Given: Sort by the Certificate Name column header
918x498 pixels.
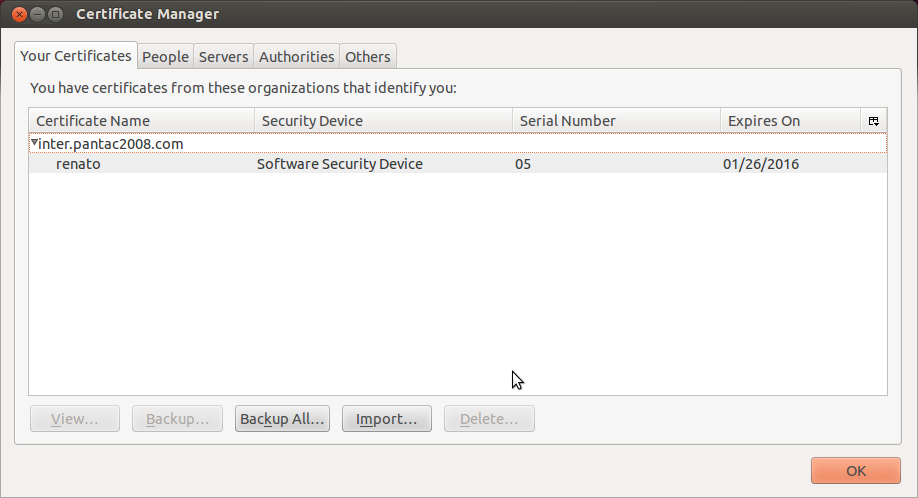Looking at the screenshot, I should pyautogui.click(x=141, y=121).
